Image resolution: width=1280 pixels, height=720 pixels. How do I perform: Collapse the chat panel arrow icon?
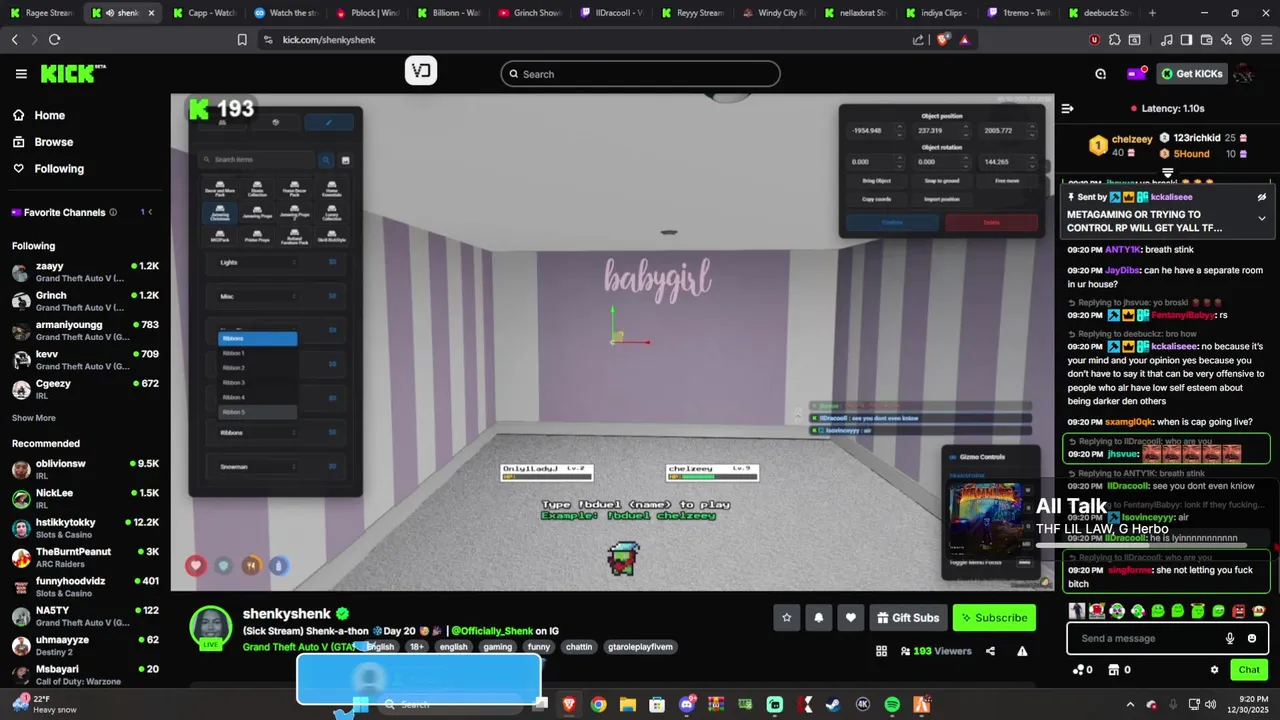tap(1067, 108)
